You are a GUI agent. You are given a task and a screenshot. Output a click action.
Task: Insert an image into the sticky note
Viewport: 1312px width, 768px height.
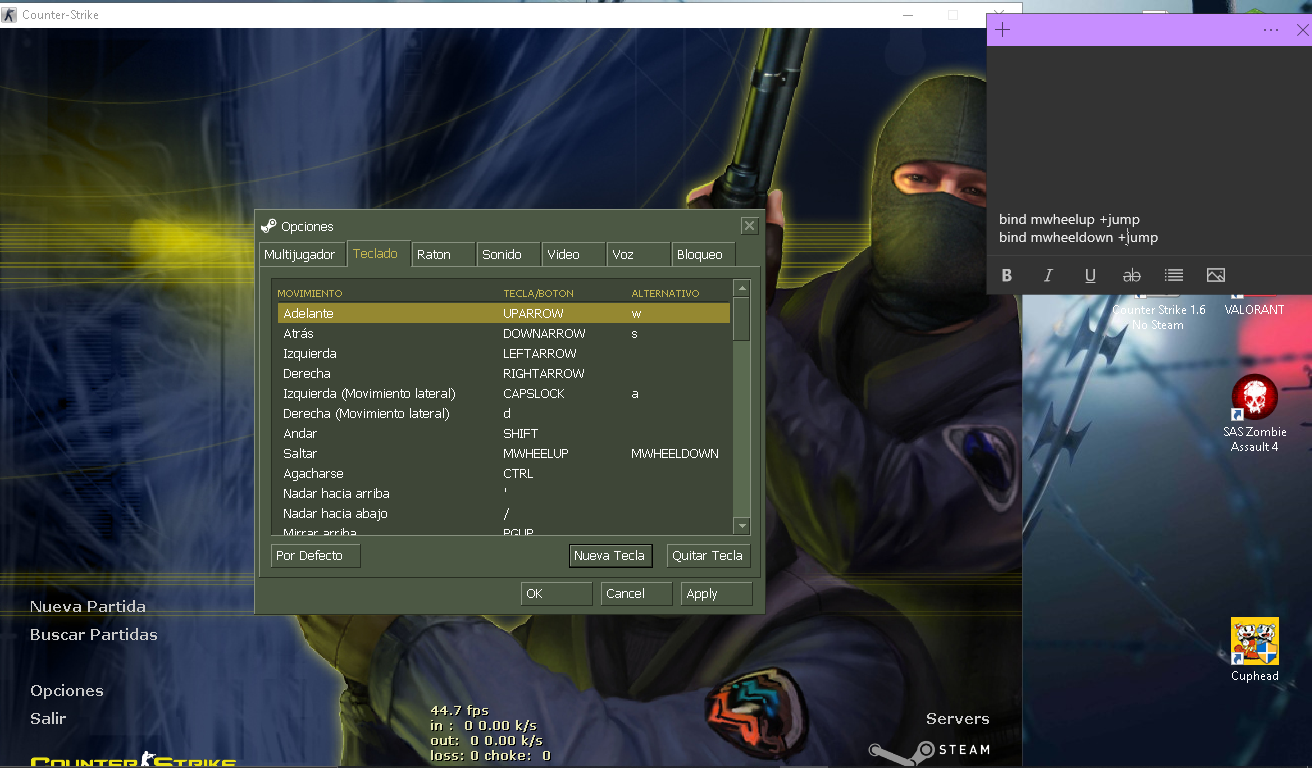(1216, 275)
